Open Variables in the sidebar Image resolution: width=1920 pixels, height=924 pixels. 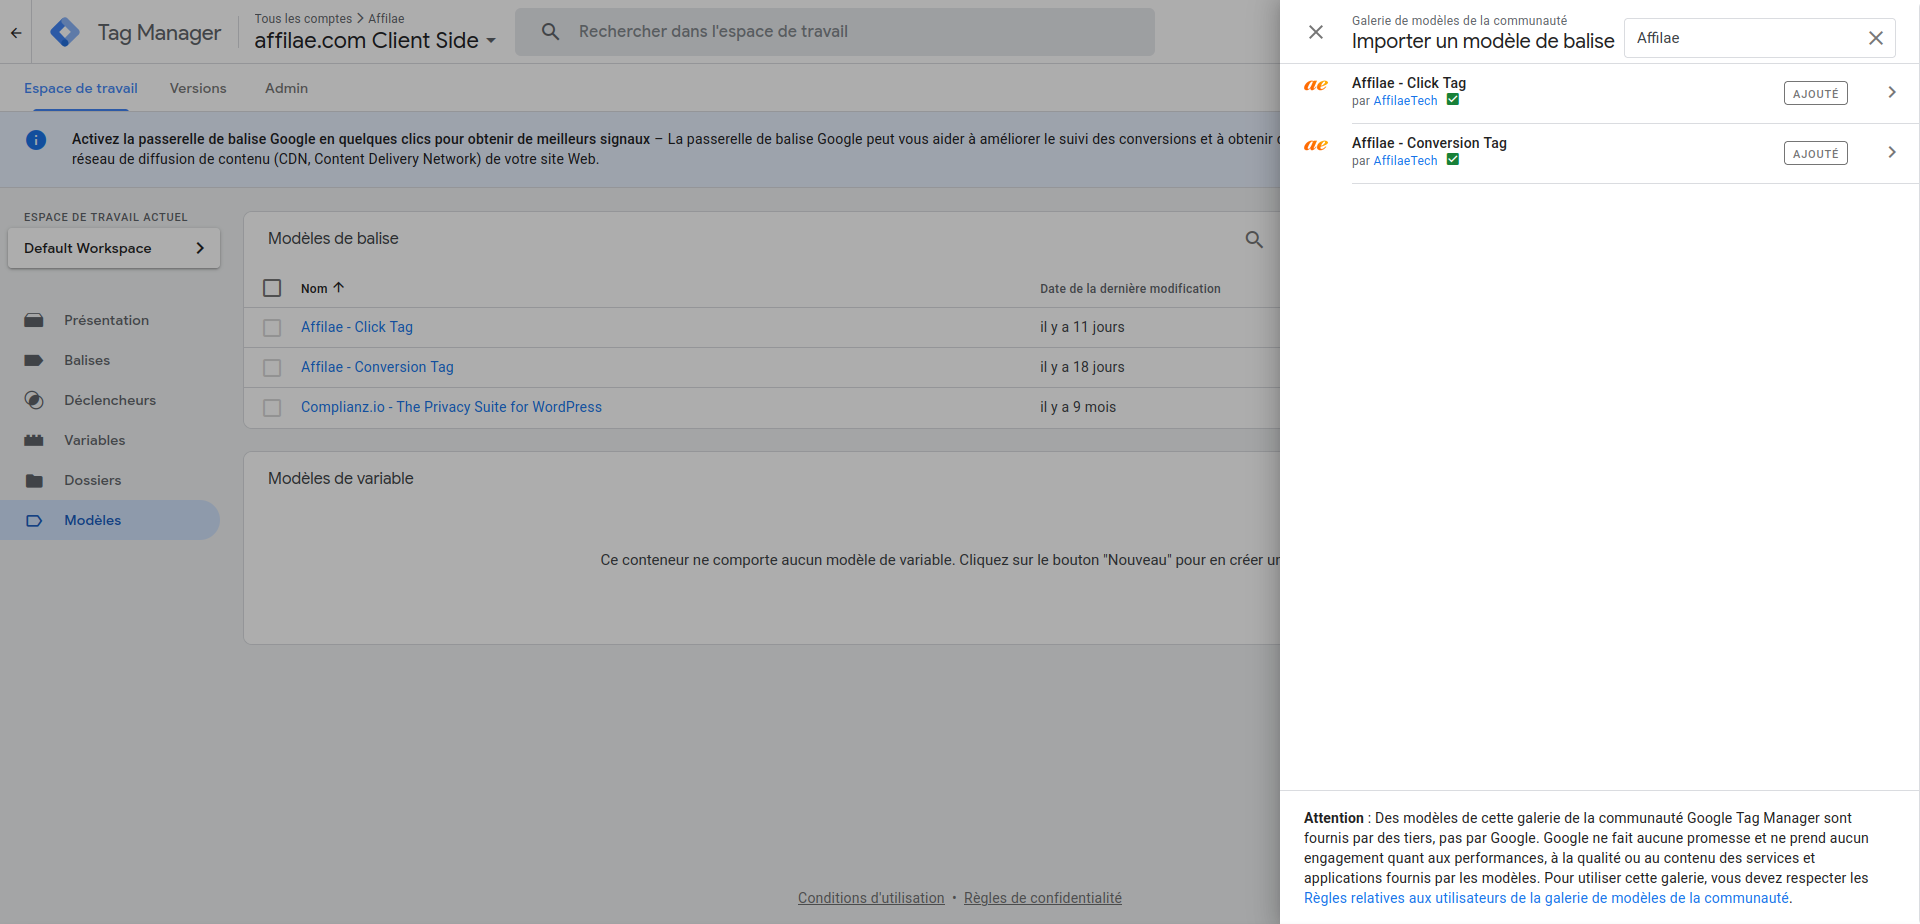[95, 440]
